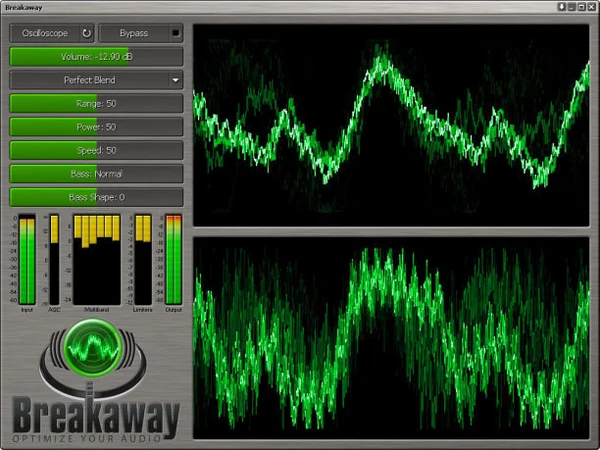600x450 pixels.
Task: Adjust the Volume -12.90 dB slider
Action: (96, 57)
